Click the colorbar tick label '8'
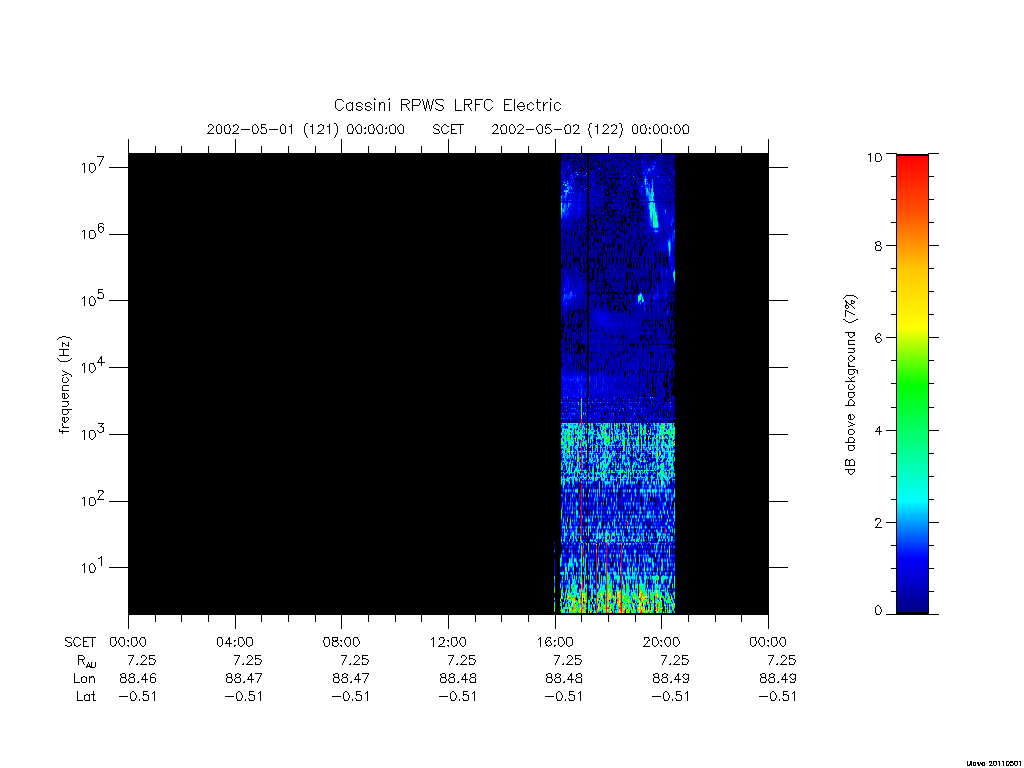 pos(878,246)
